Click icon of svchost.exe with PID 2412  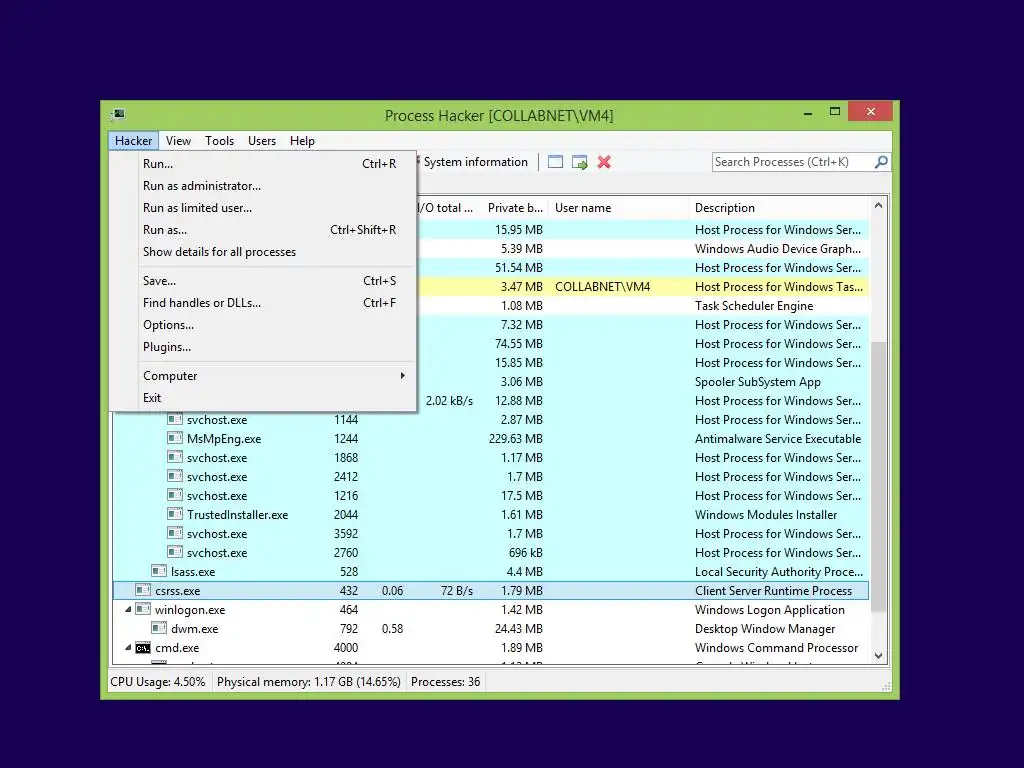point(174,476)
